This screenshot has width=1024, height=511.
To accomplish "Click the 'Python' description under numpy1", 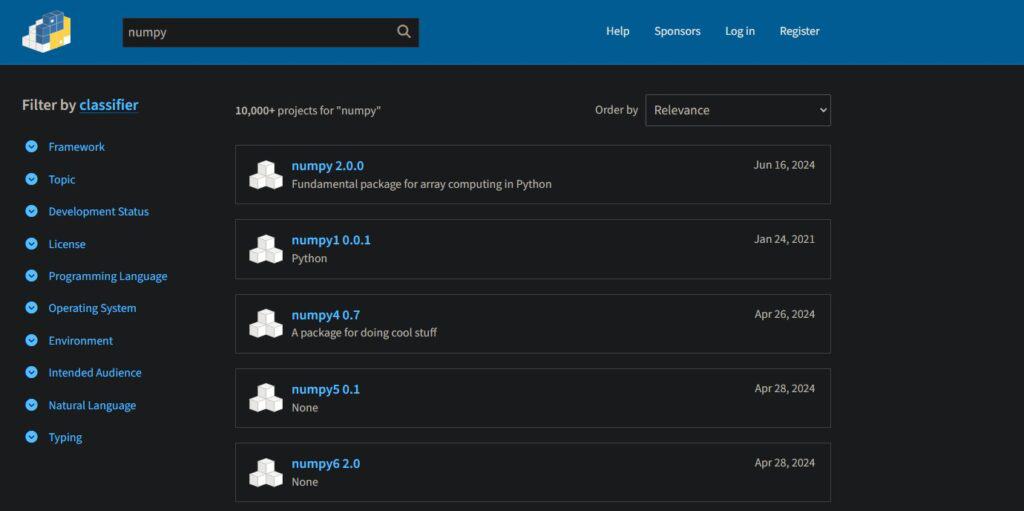I will coord(309,259).
